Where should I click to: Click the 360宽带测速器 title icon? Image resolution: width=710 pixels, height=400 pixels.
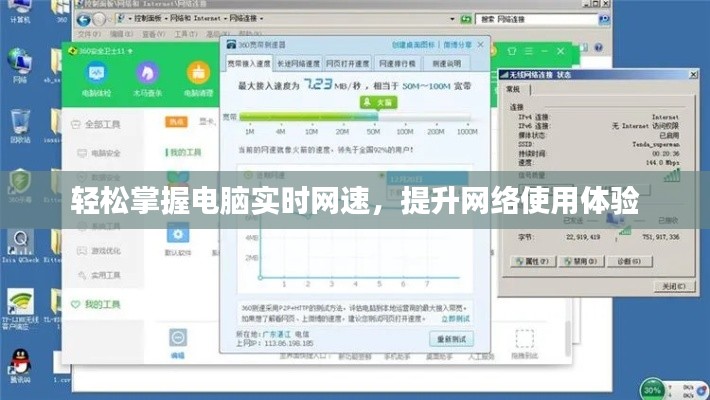(231, 44)
